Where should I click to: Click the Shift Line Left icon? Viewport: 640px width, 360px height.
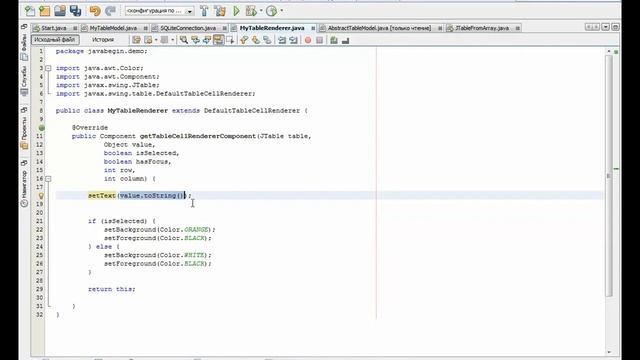coord(282,40)
